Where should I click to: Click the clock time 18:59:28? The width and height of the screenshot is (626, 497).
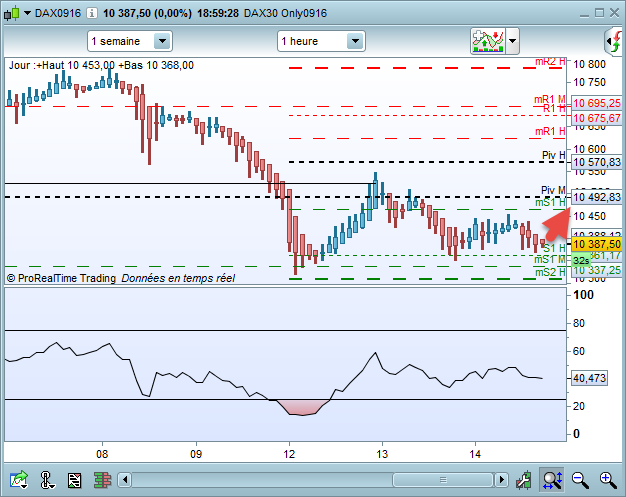(218, 13)
